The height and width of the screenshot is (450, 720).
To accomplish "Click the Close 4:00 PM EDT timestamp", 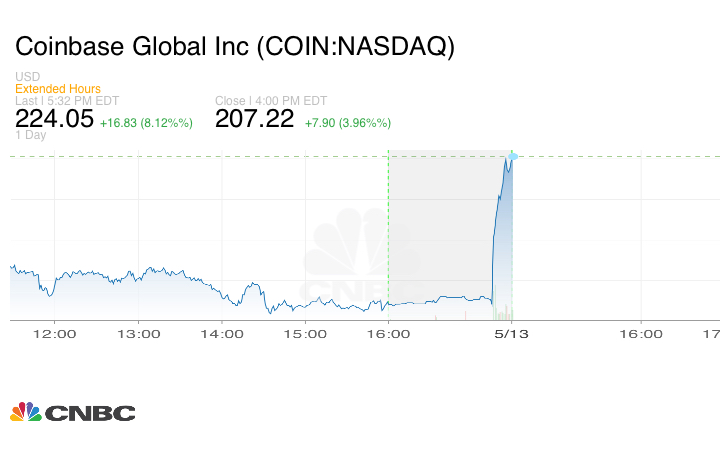I will (271, 100).
